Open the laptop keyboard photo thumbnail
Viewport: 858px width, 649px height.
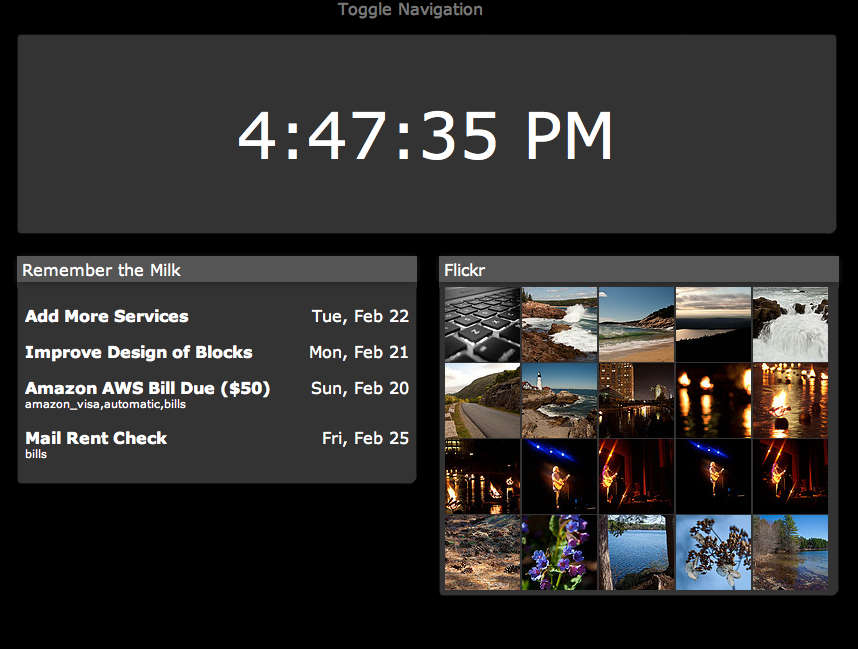[482, 324]
